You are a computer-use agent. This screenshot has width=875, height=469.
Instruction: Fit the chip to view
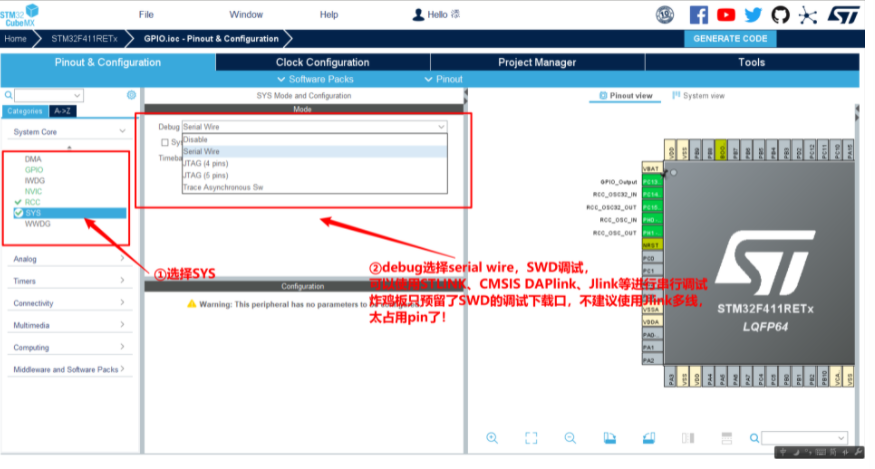(x=531, y=438)
